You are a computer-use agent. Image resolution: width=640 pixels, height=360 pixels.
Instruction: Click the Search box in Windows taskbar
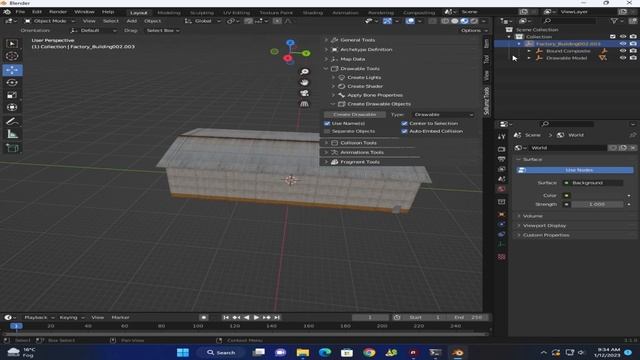click(221, 352)
